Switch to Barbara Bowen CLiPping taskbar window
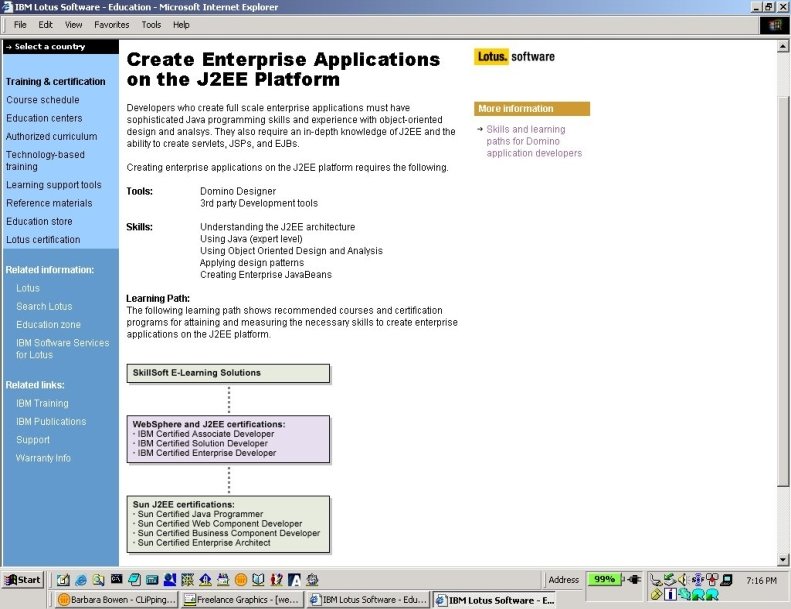791x609 pixels. (x=117, y=599)
